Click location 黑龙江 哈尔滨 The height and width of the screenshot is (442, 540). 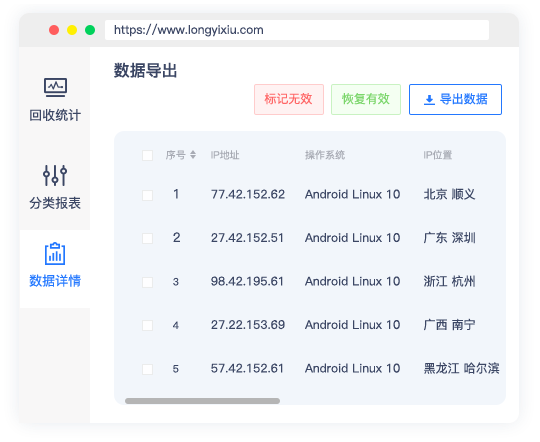coord(461,368)
